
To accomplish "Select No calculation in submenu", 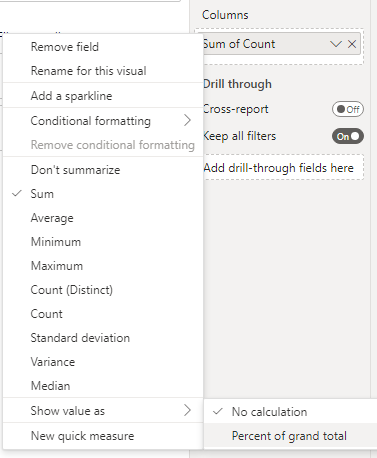I will (290, 412).
